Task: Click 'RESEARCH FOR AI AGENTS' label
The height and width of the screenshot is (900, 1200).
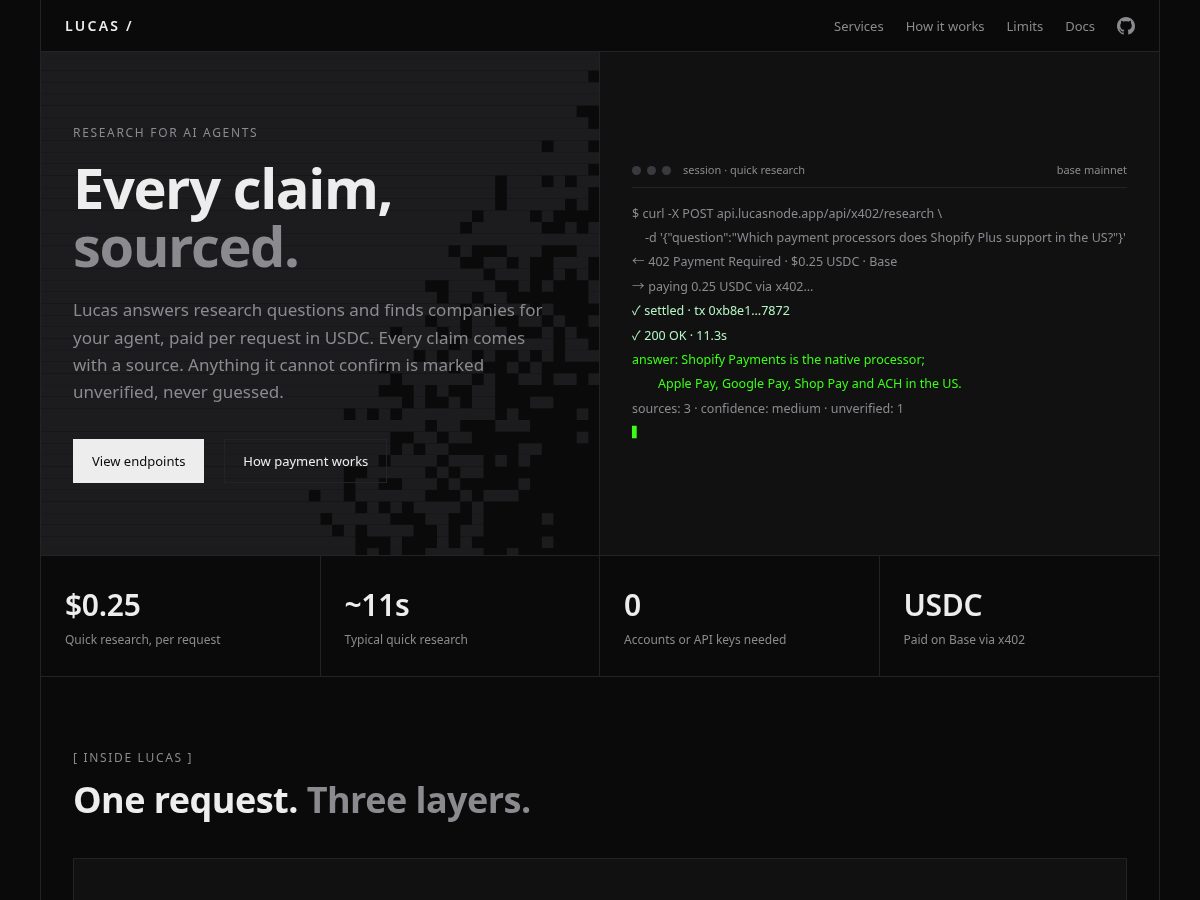Action: 165,132
